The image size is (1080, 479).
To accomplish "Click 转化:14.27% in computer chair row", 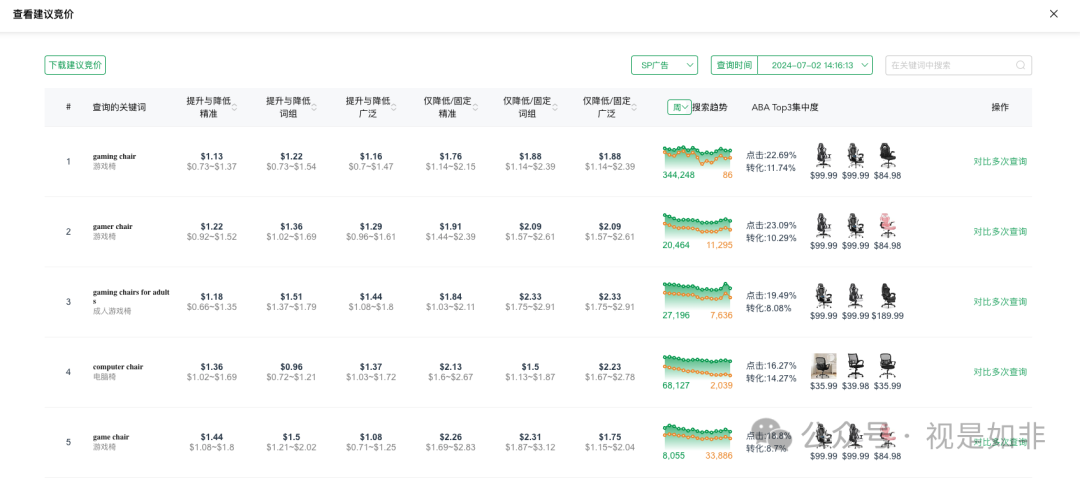I will (771, 378).
